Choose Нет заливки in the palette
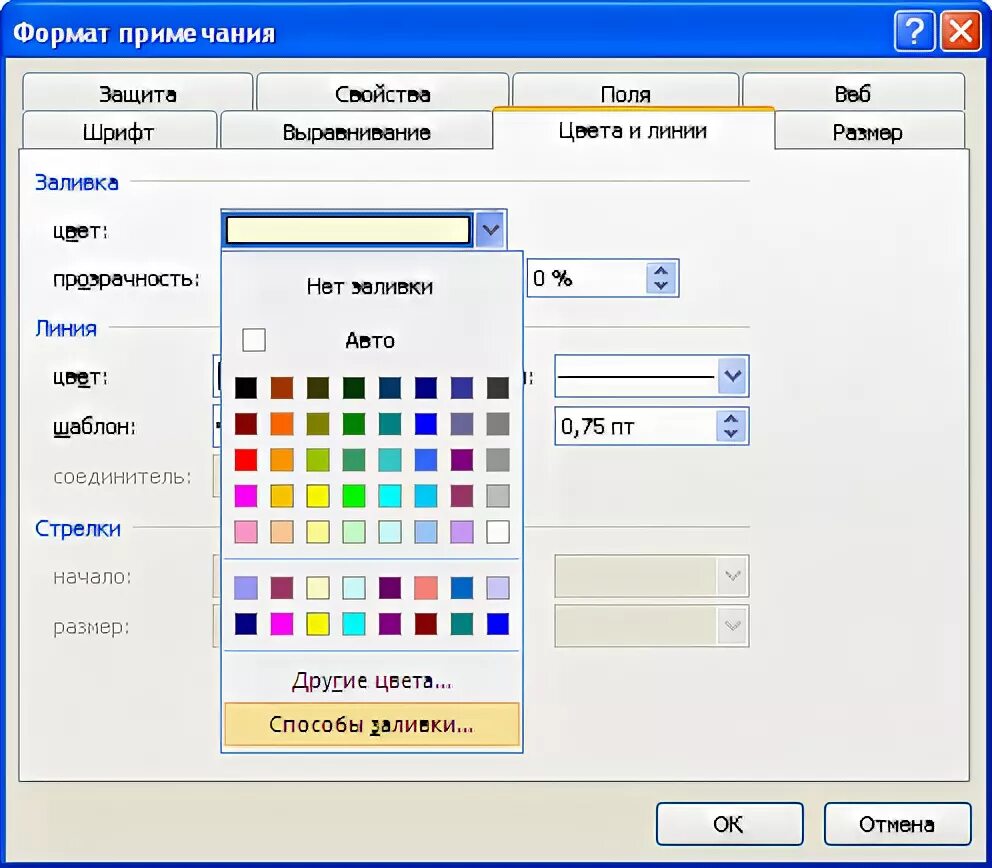Viewport: 992px width, 868px height. pyautogui.click(x=370, y=287)
